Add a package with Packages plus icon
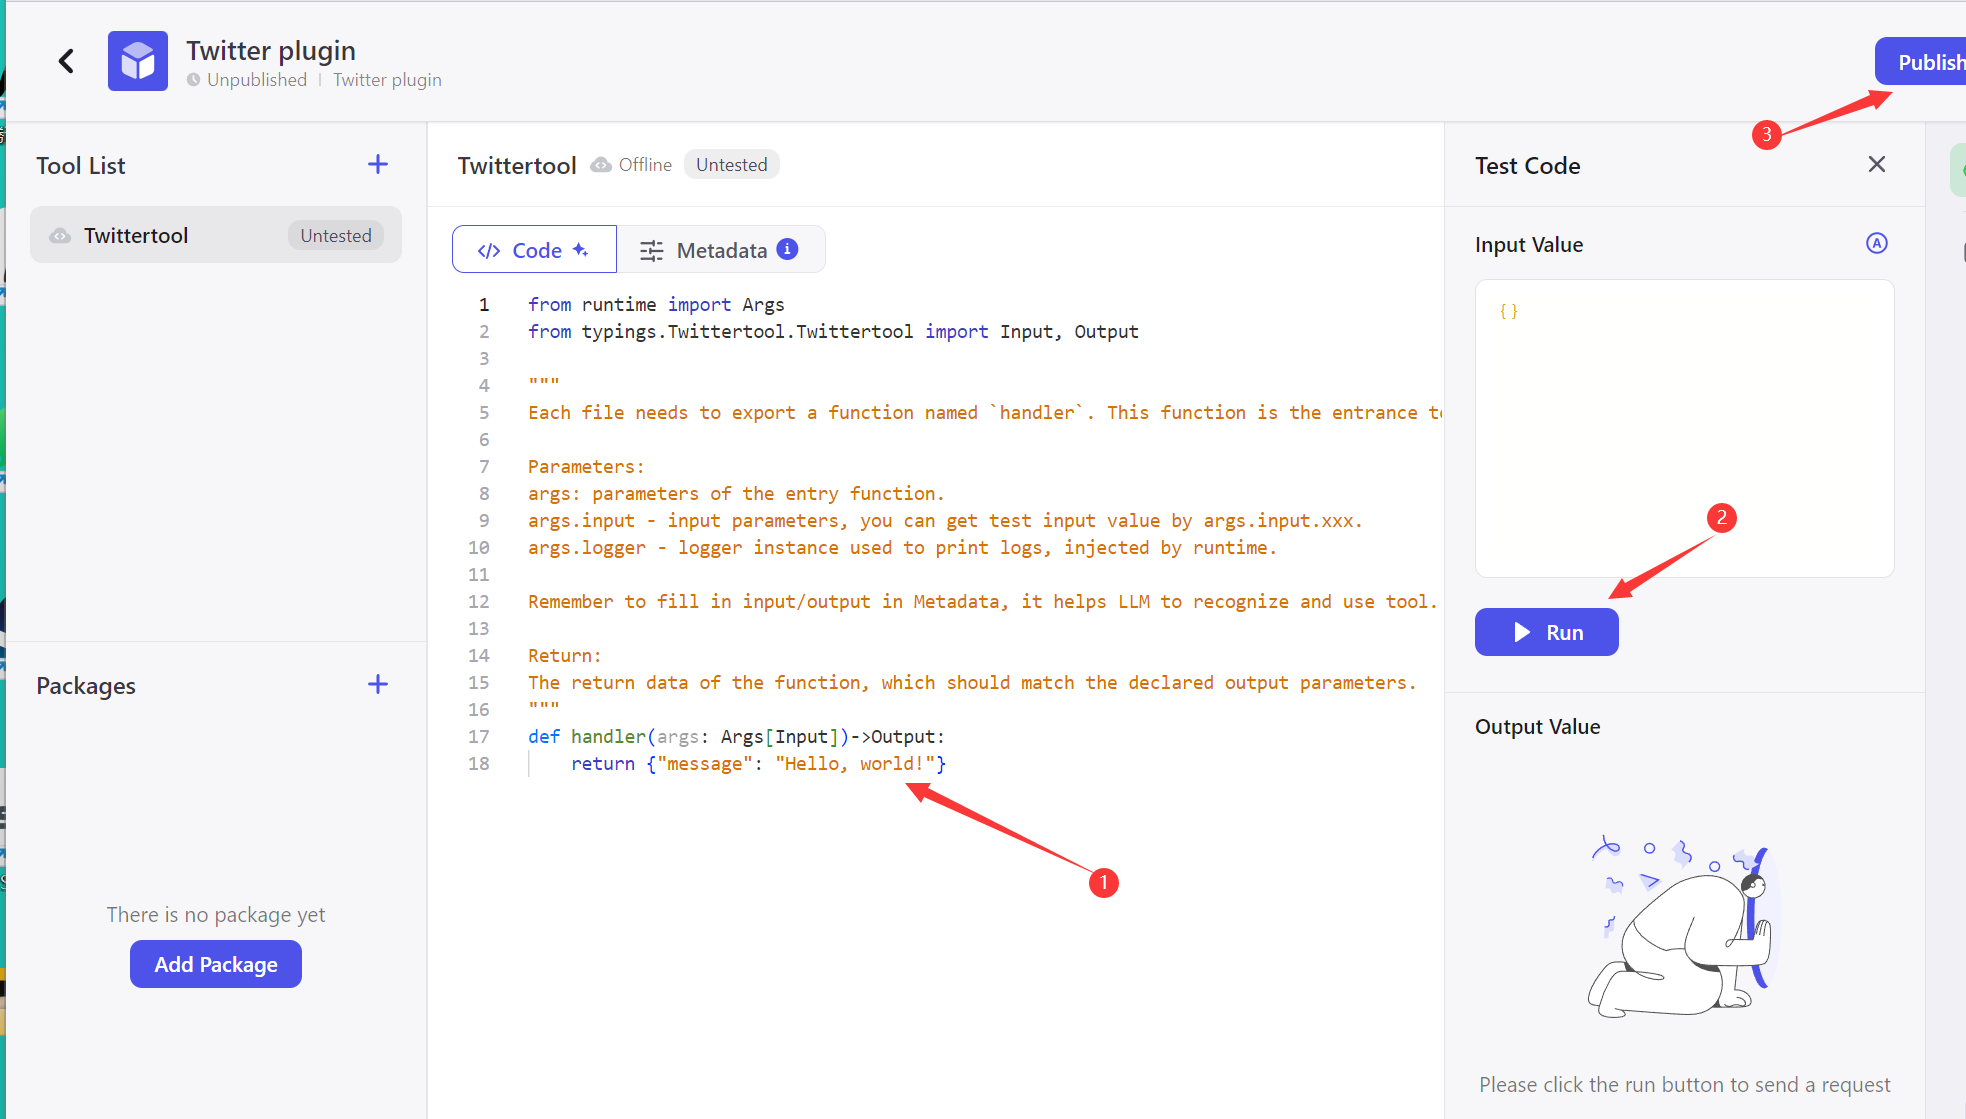The width and height of the screenshot is (1966, 1119). pyautogui.click(x=378, y=685)
